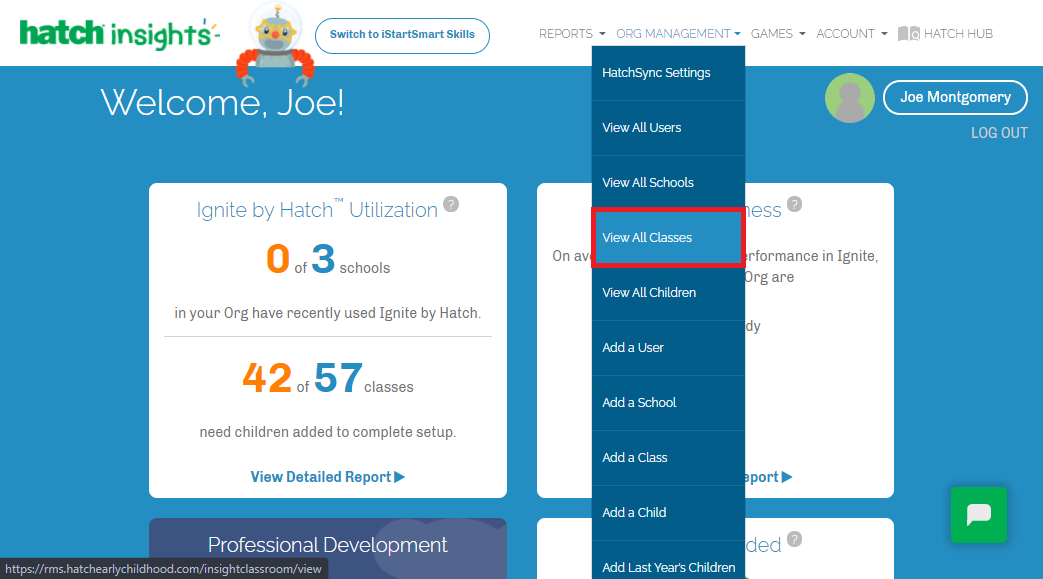Screen dimensions: 1043x579
Task: Click the LOG OUT link
Action: tap(998, 133)
